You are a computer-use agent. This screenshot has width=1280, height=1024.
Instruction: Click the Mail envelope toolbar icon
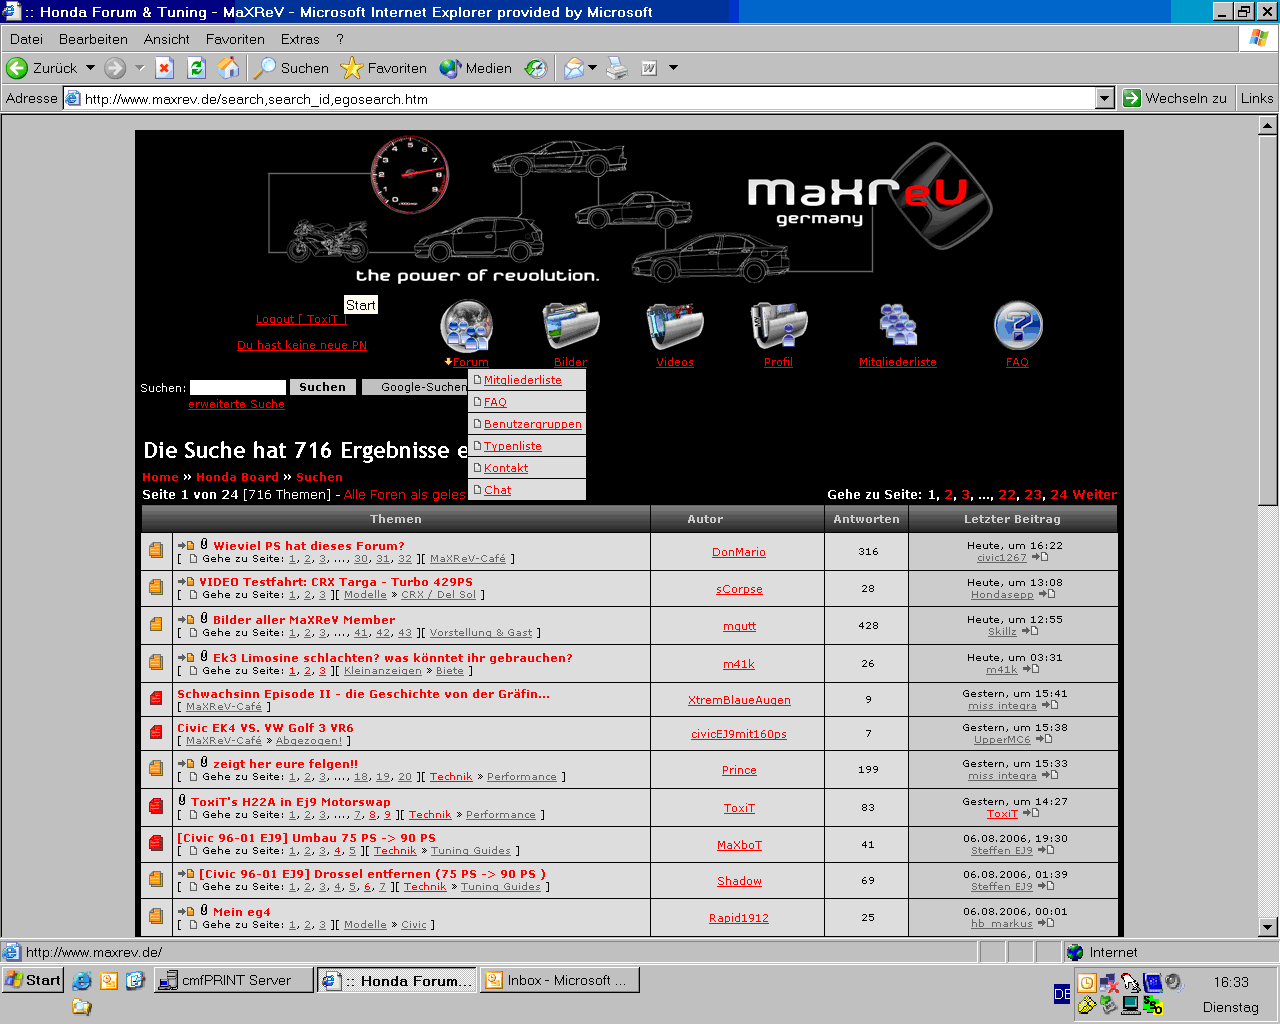coord(573,68)
